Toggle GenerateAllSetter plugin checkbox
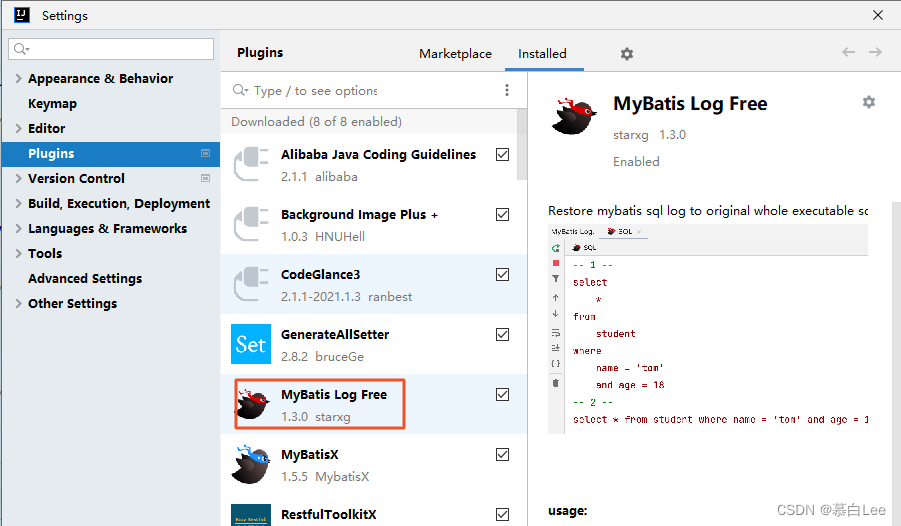This screenshot has width=901, height=526. pos(502,335)
